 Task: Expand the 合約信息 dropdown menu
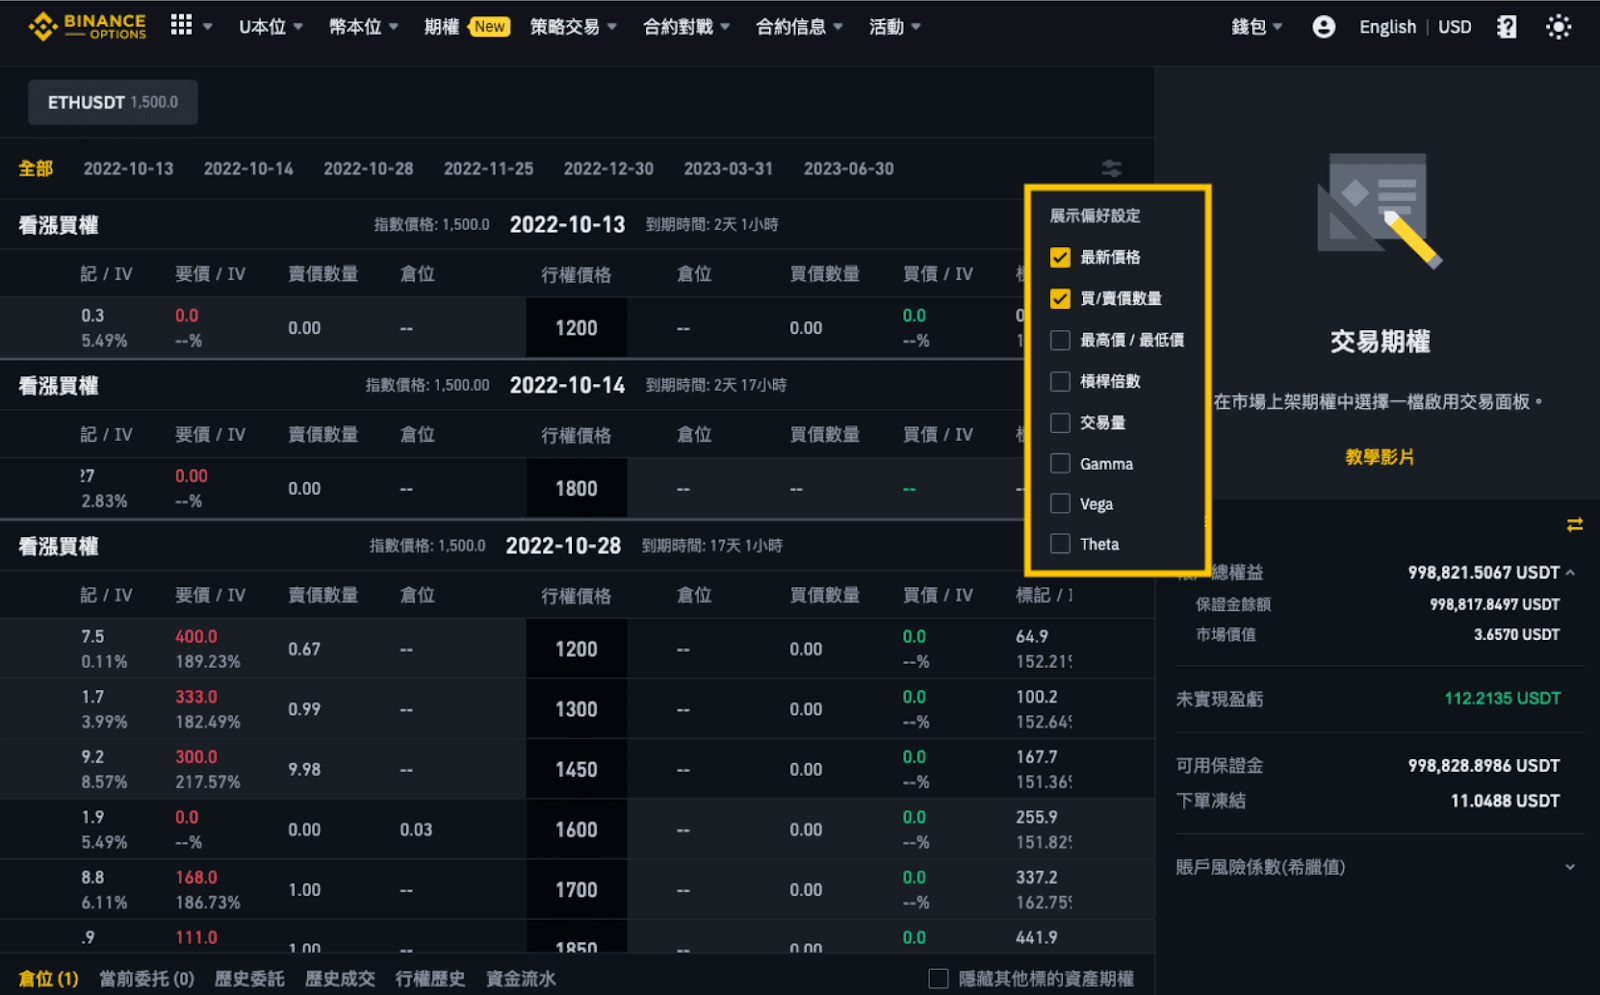click(799, 27)
